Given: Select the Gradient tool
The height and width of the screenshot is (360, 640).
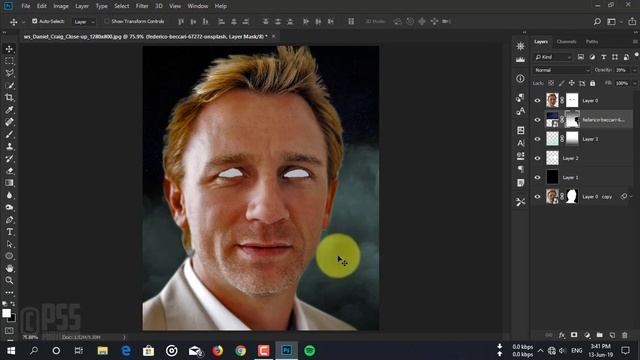Looking at the screenshot, I should (9, 183).
